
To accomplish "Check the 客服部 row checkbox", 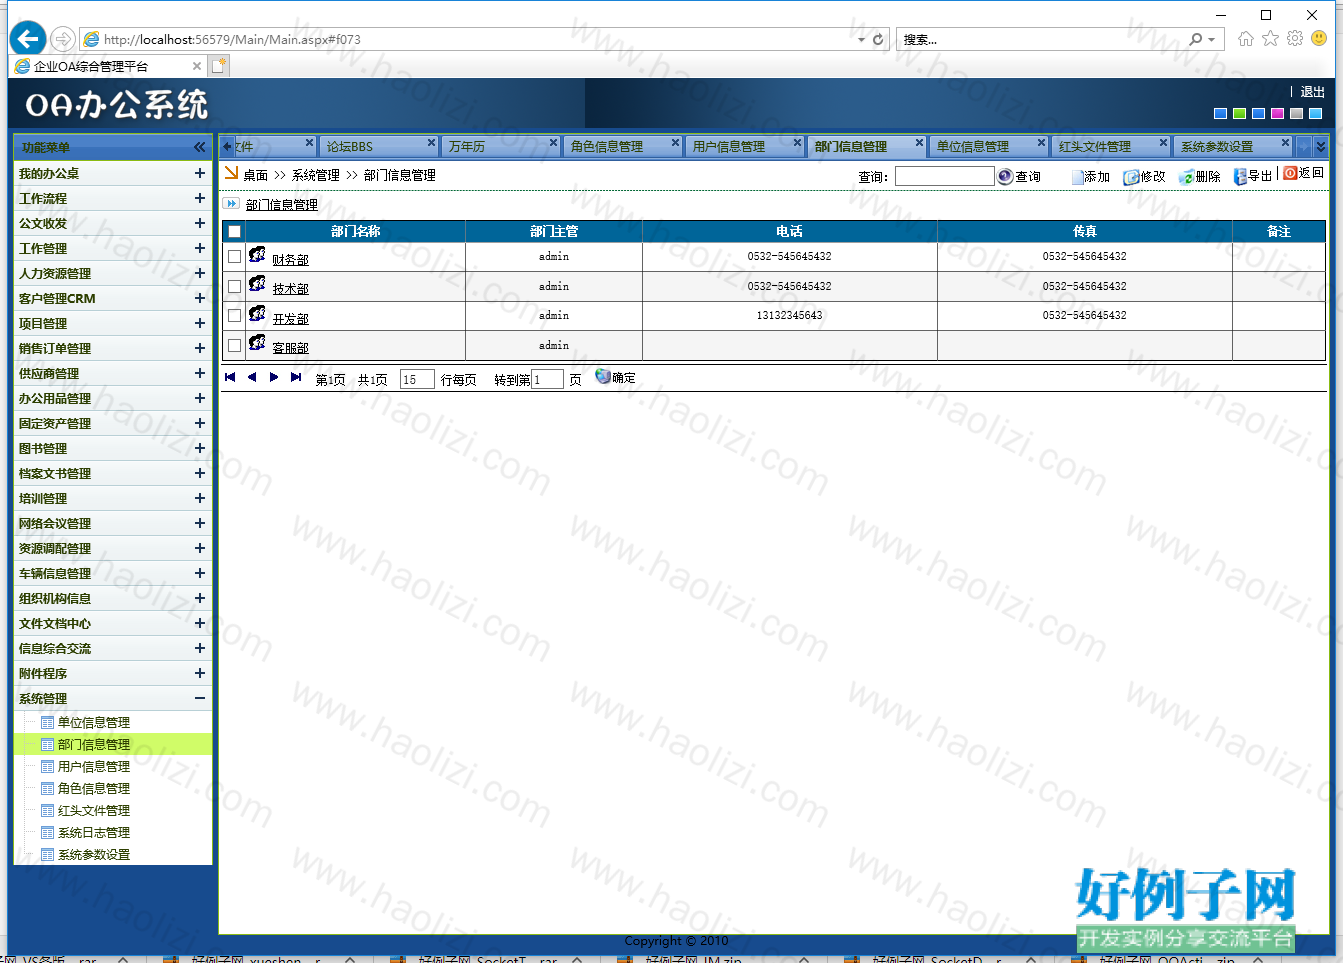I will [234, 345].
